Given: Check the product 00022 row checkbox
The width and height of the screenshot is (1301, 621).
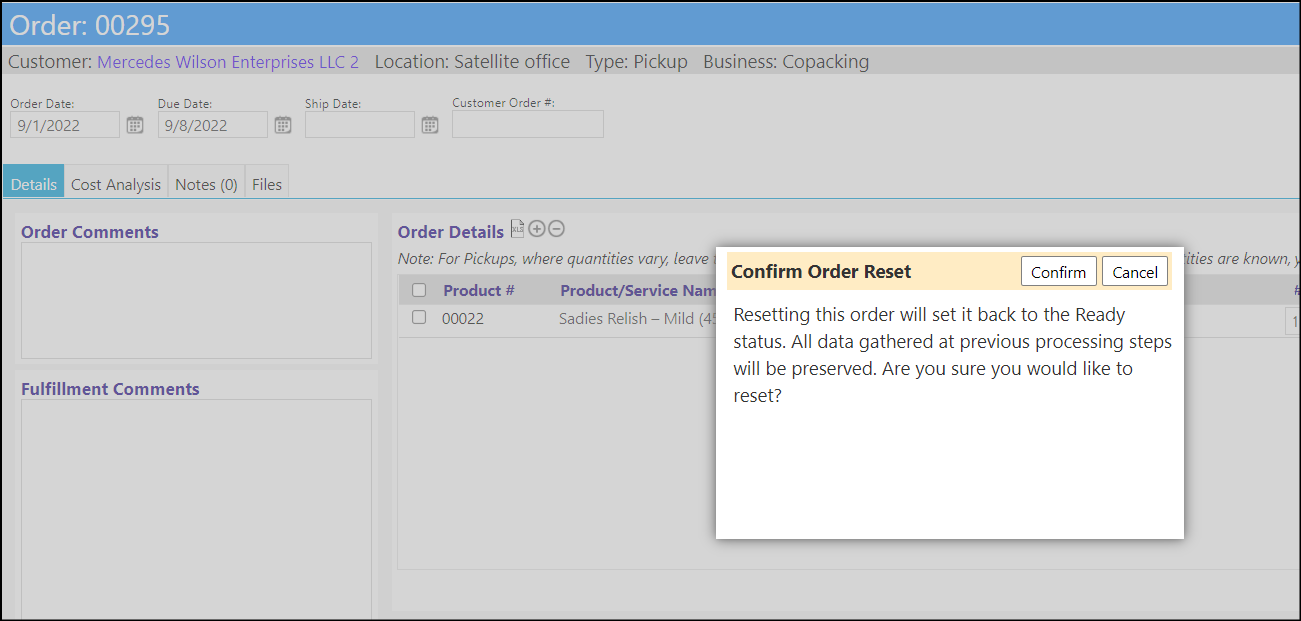Looking at the screenshot, I should point(419,317).
